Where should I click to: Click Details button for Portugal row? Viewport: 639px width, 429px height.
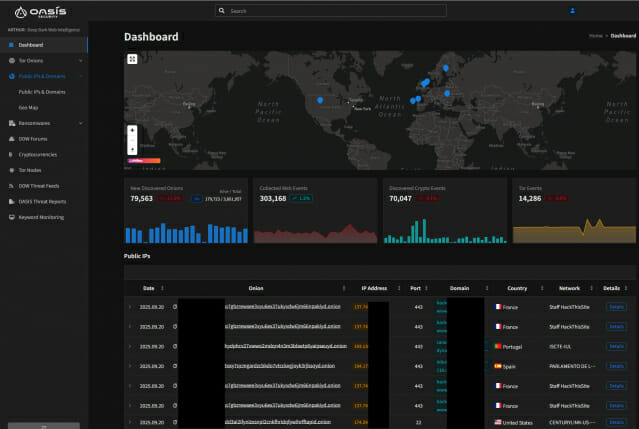coord(615,345)
